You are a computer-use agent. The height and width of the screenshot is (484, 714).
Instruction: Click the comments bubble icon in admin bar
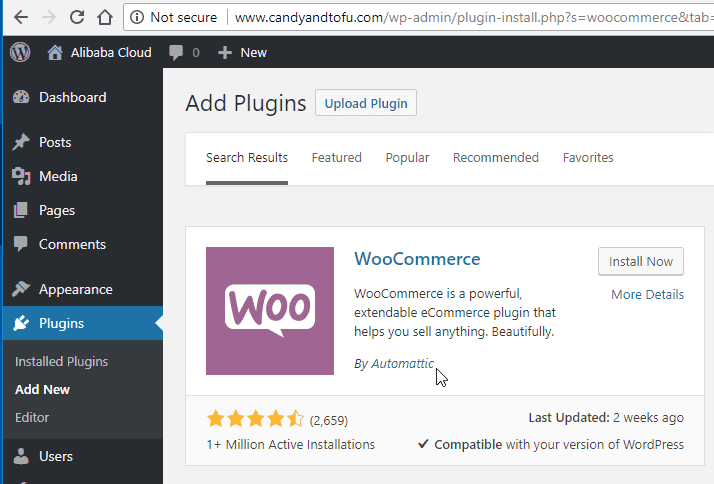tap(176, 52)
